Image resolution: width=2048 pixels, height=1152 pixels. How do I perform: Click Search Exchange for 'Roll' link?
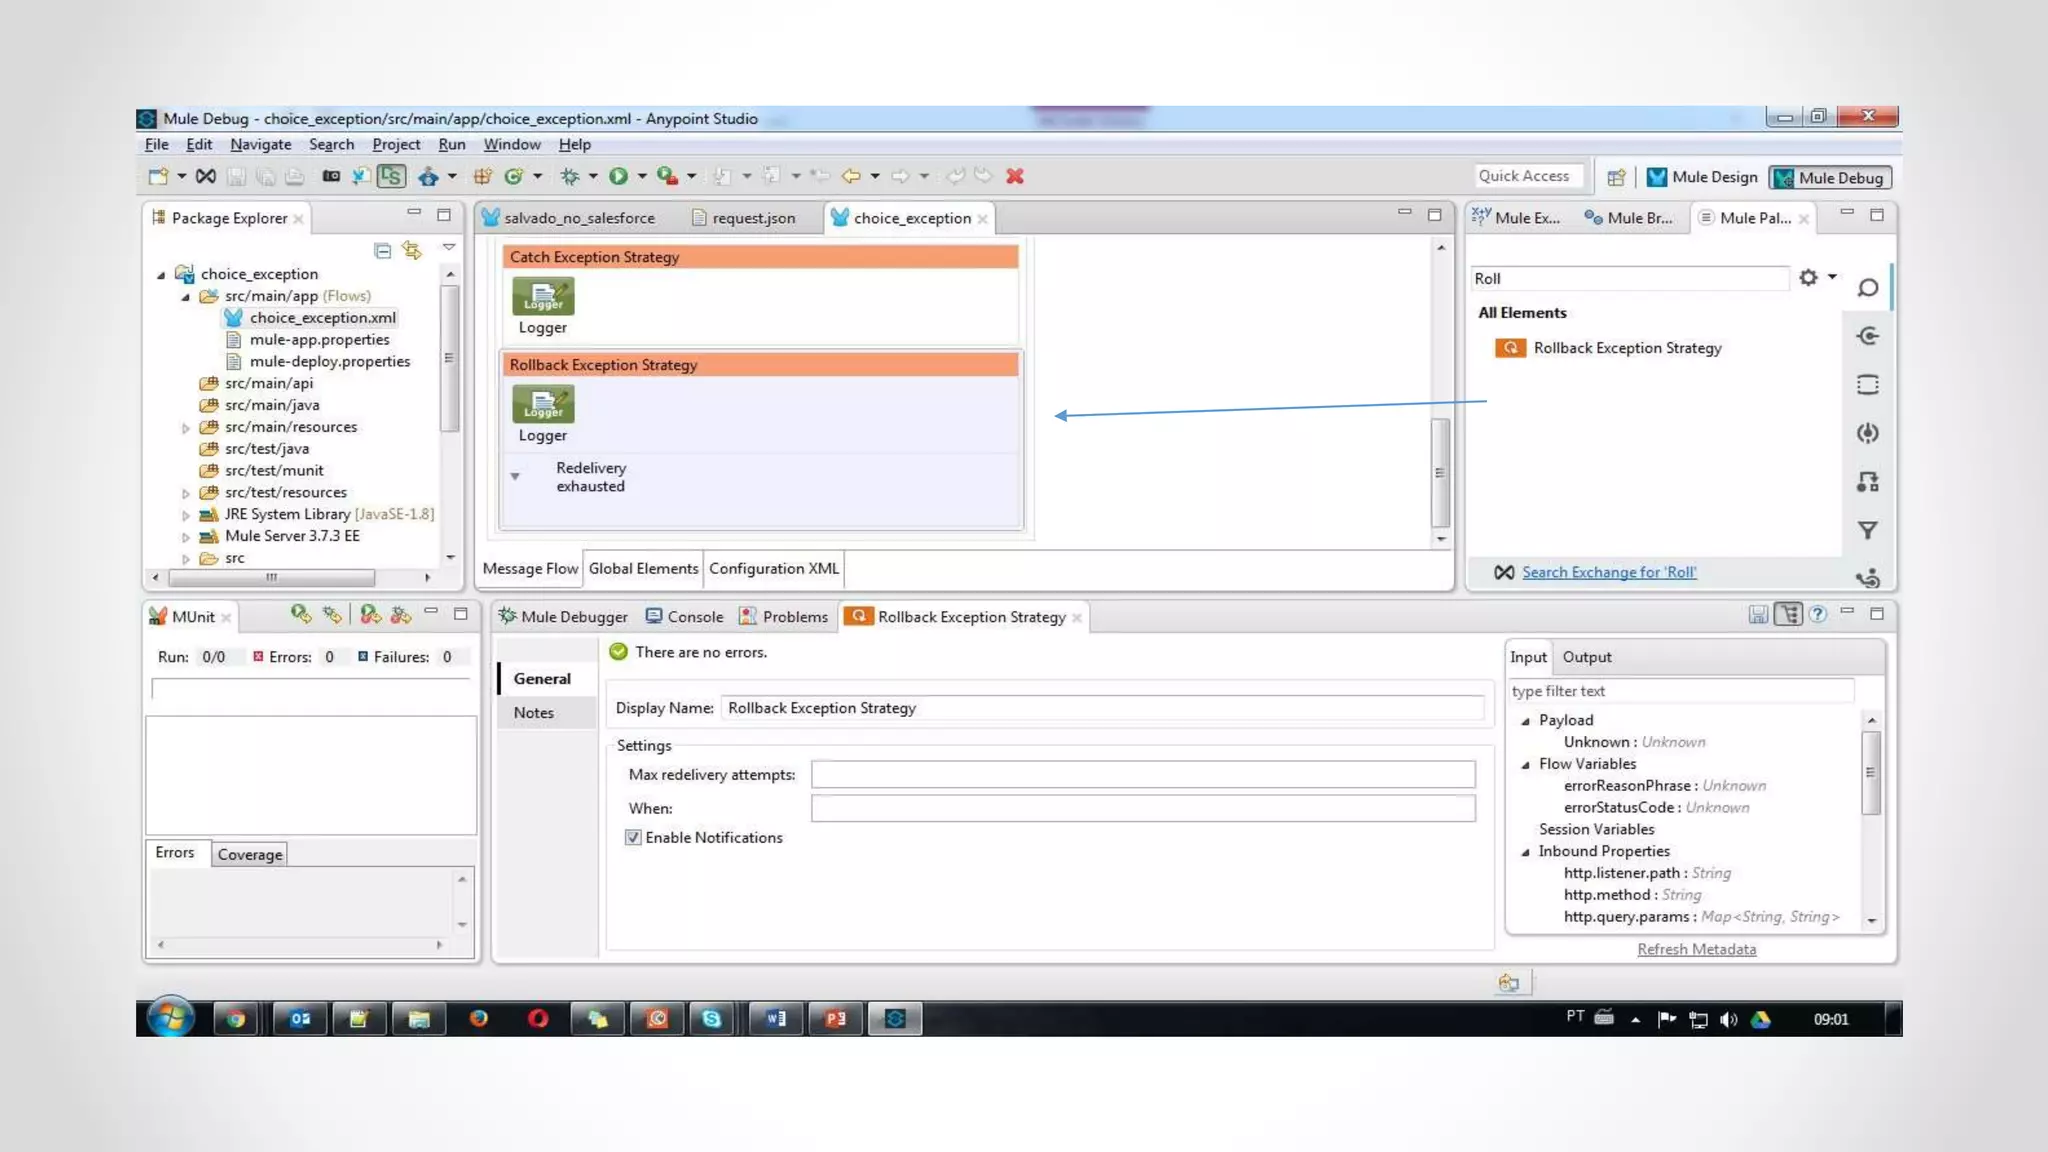tap(1608, 572)
